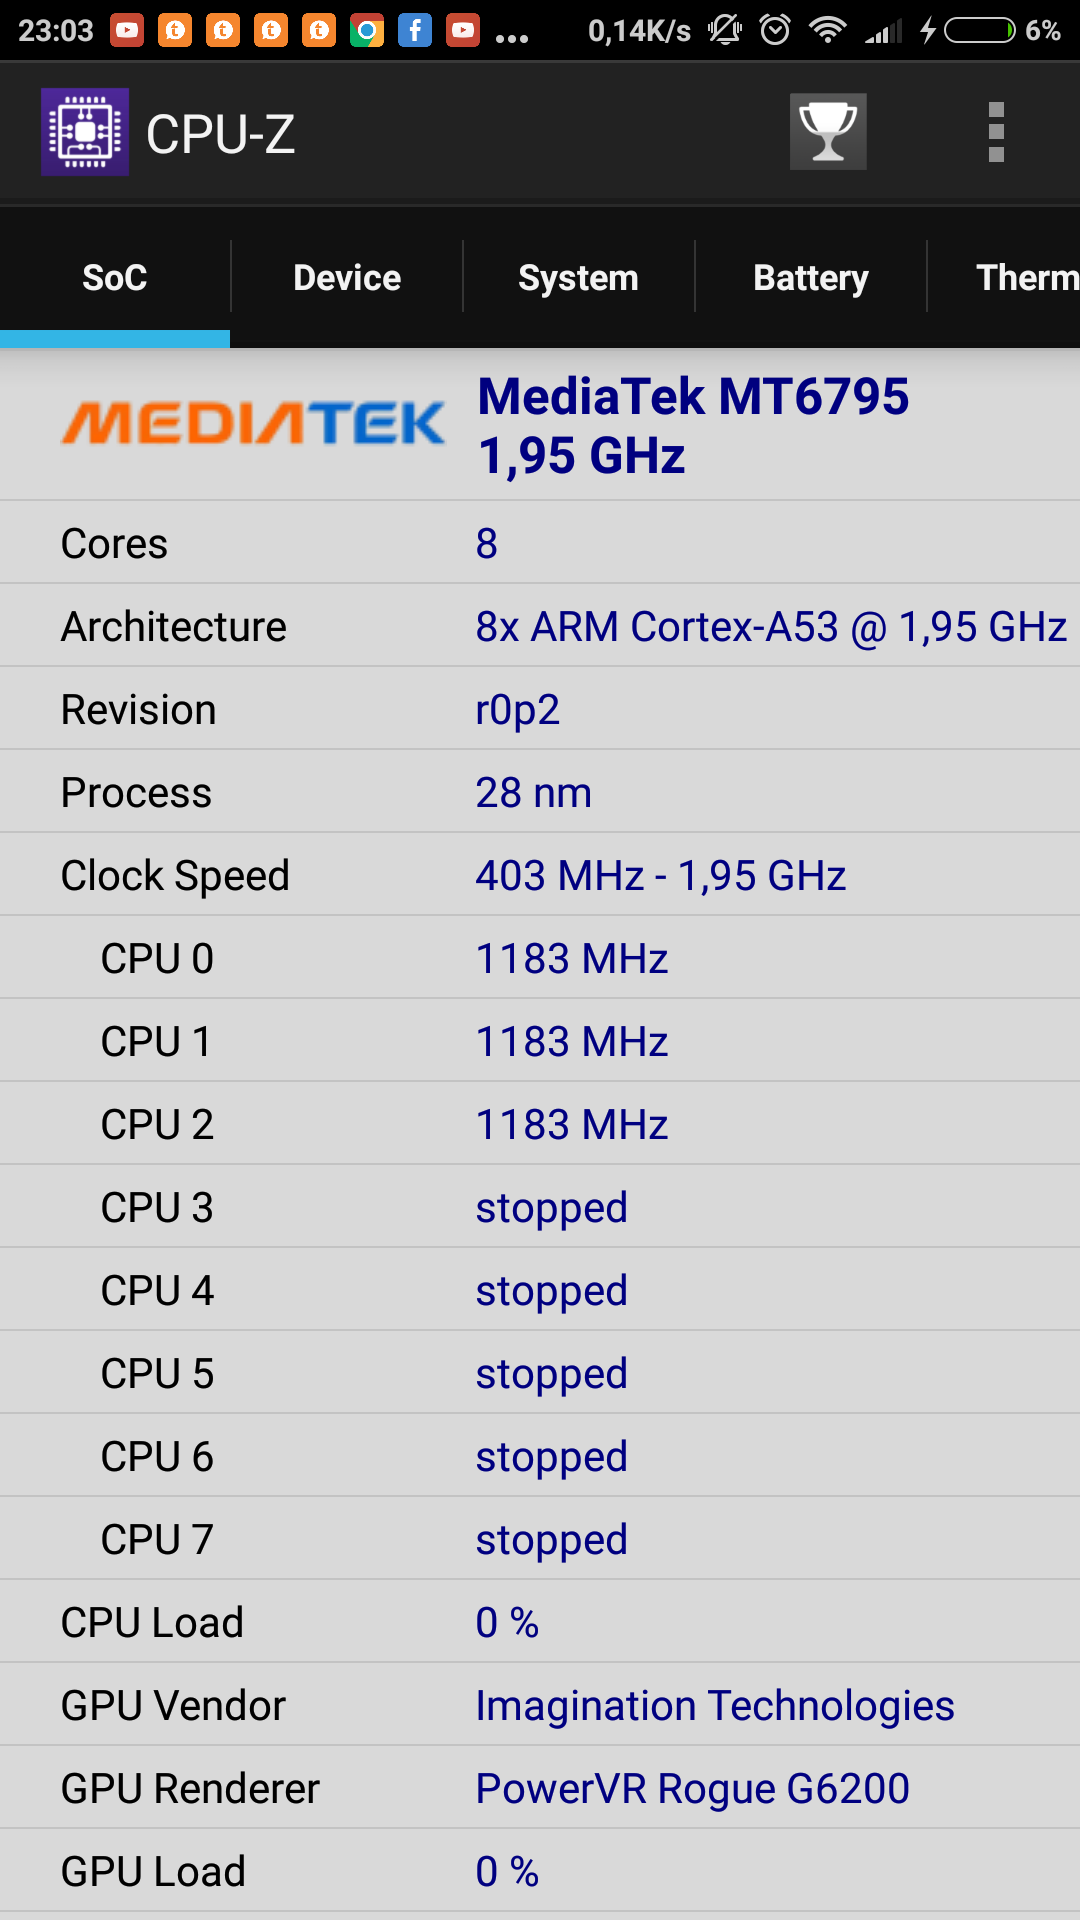Select the SoC tab
1080x1920 pixels.
(115, 278)
